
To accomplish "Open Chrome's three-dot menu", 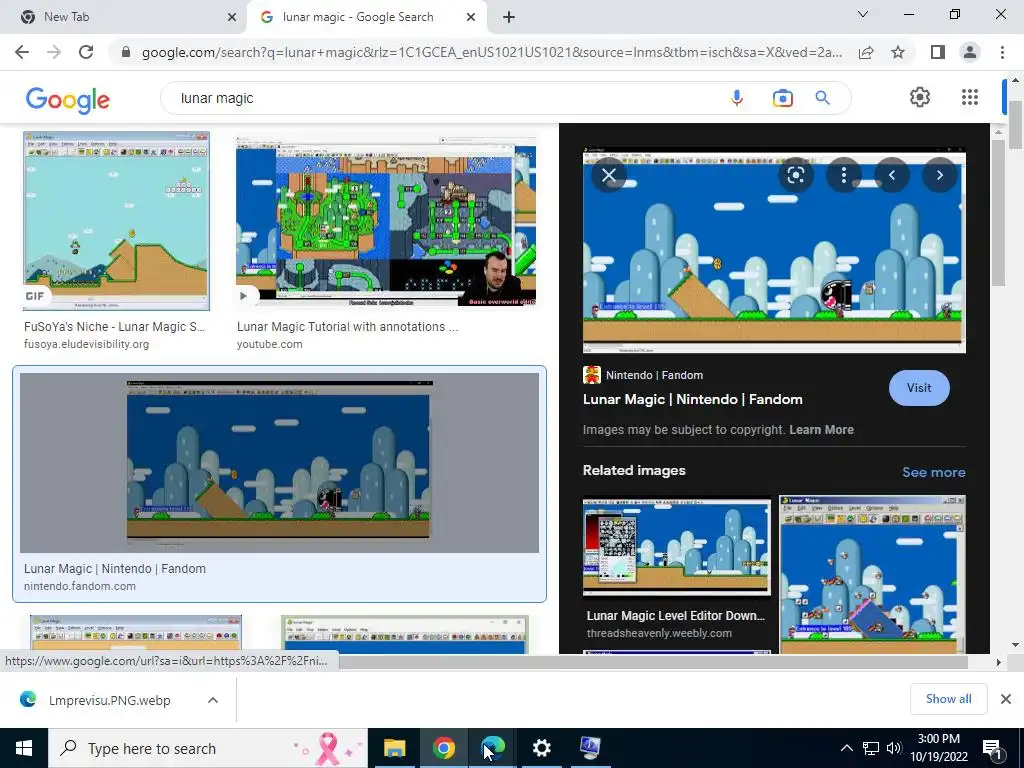I will coord(1002,52).
